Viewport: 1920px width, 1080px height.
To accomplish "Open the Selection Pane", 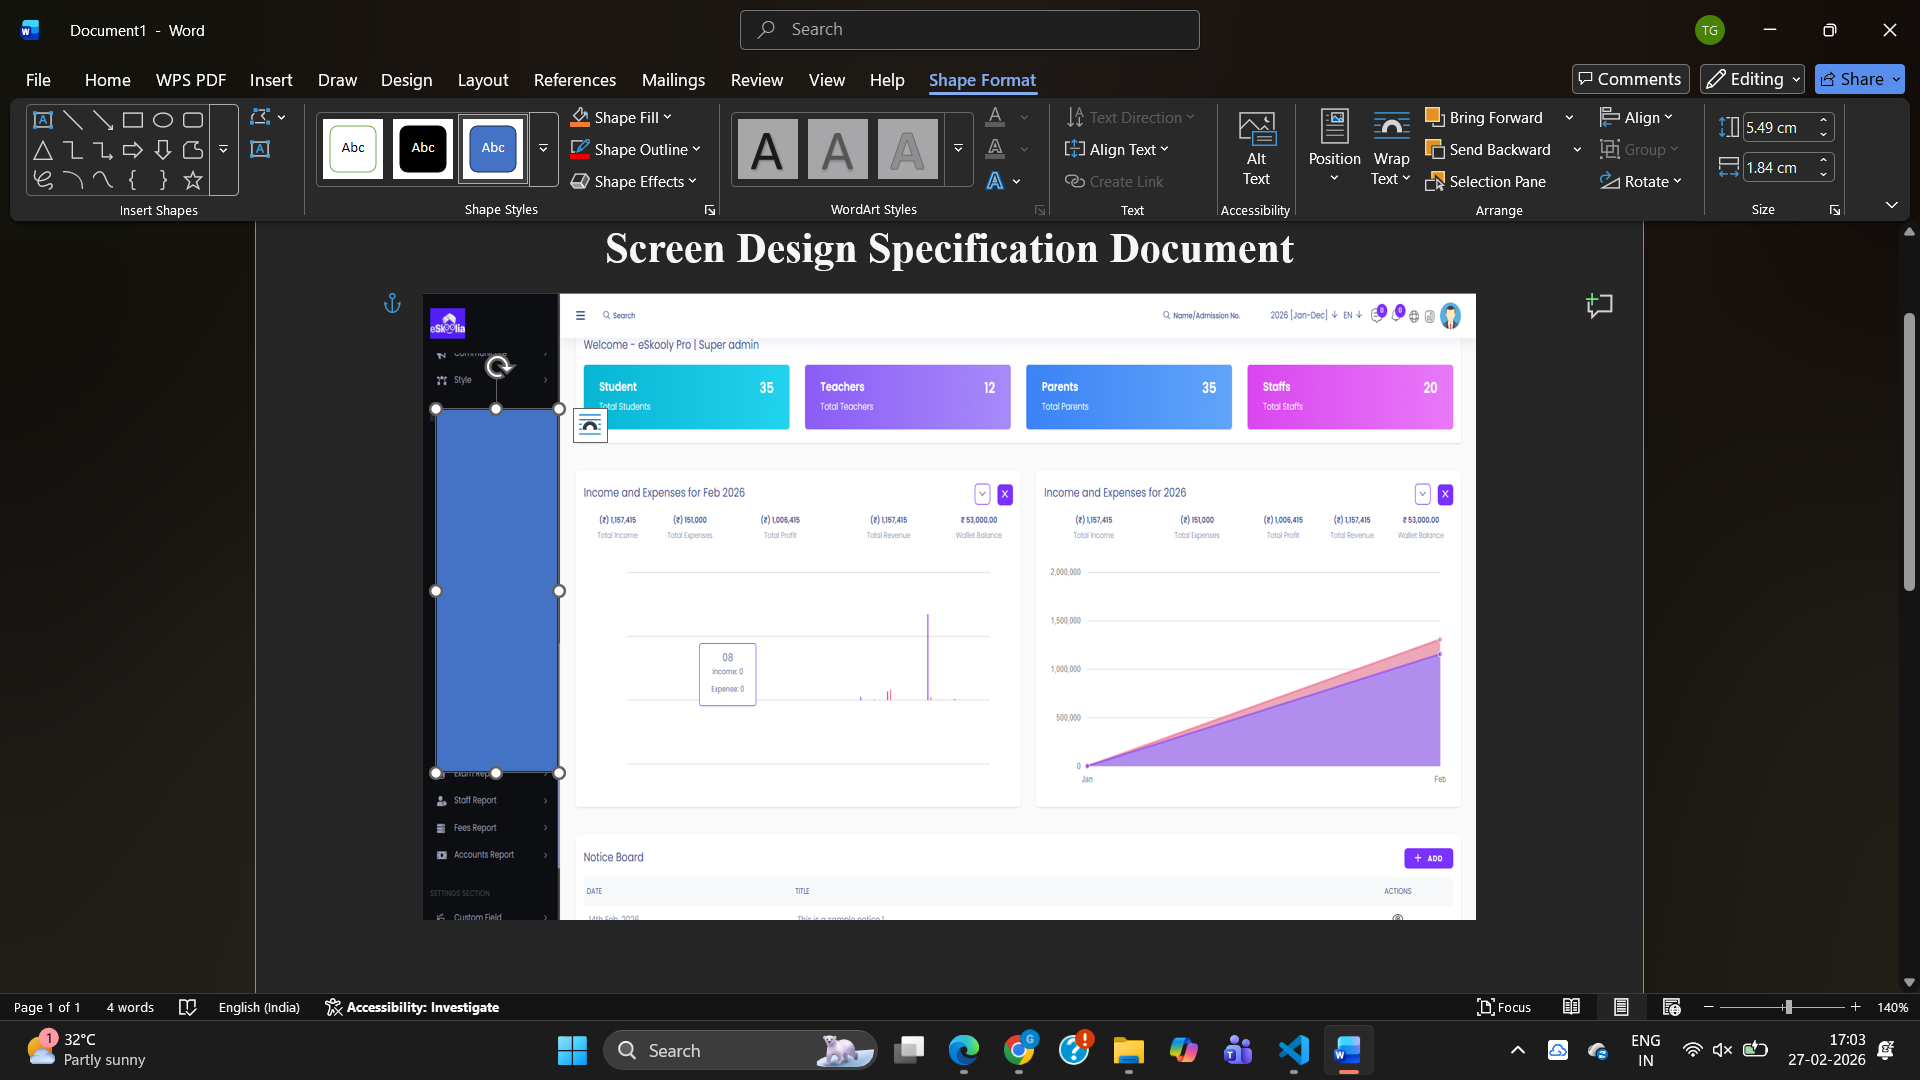I will (1486, 181).
